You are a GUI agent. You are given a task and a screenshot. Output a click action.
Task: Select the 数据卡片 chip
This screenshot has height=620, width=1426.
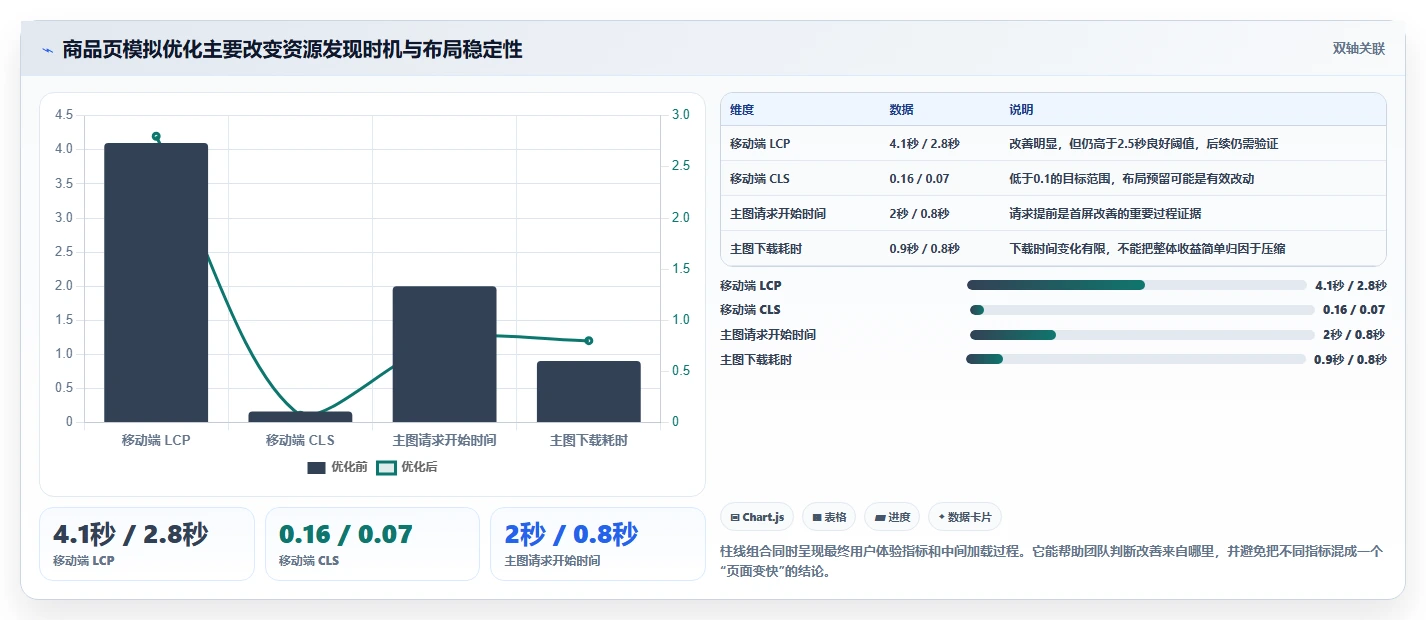[x=965, y=517]
